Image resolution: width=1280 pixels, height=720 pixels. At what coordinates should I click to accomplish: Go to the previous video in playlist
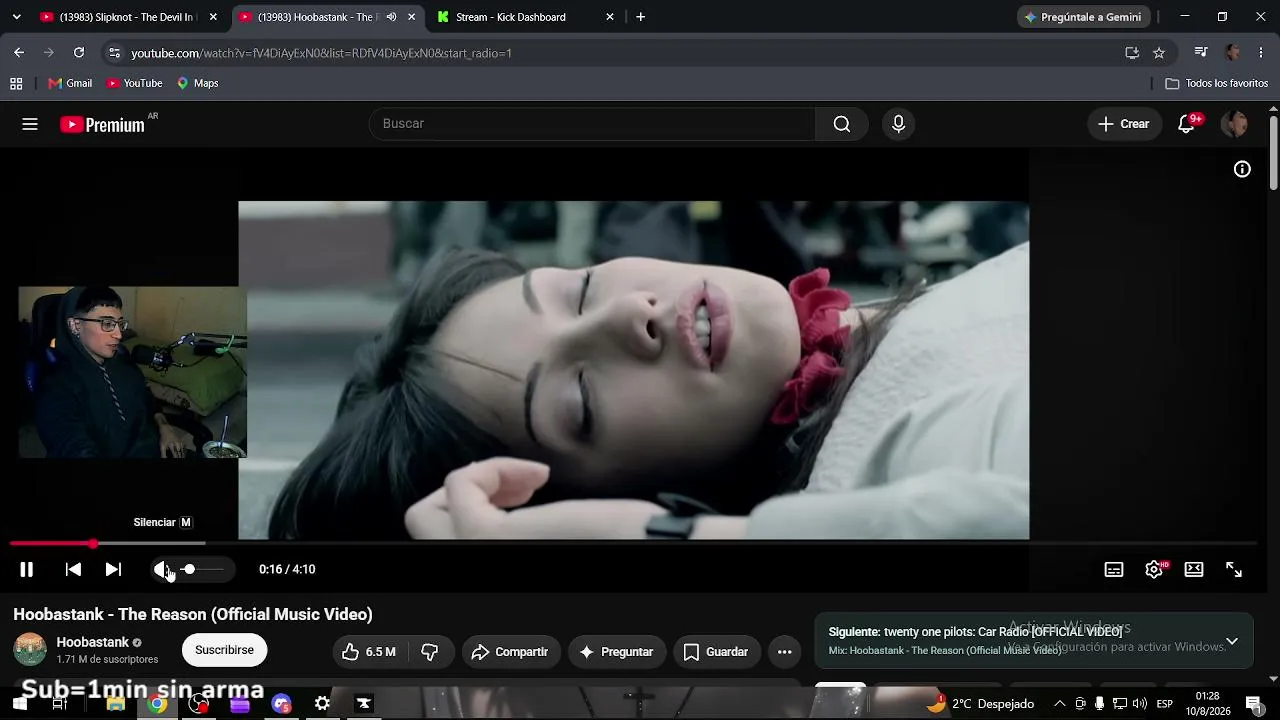(73, 569)
